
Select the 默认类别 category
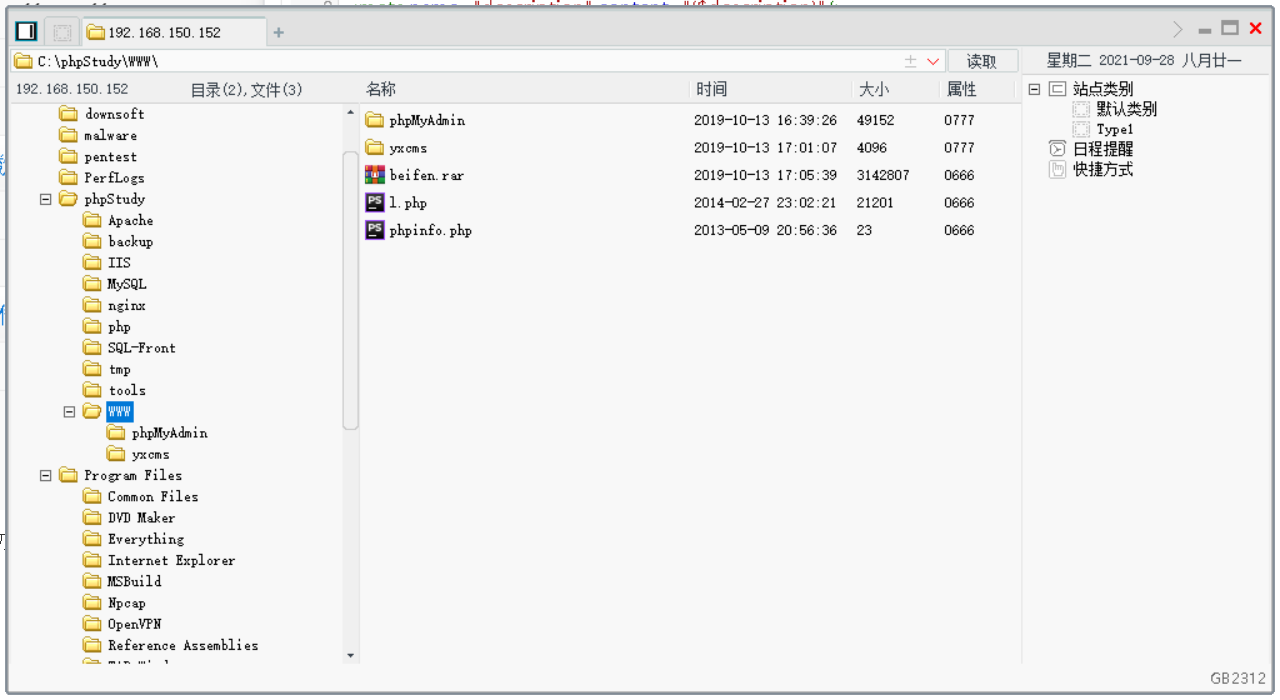[x=1126, y=109]
